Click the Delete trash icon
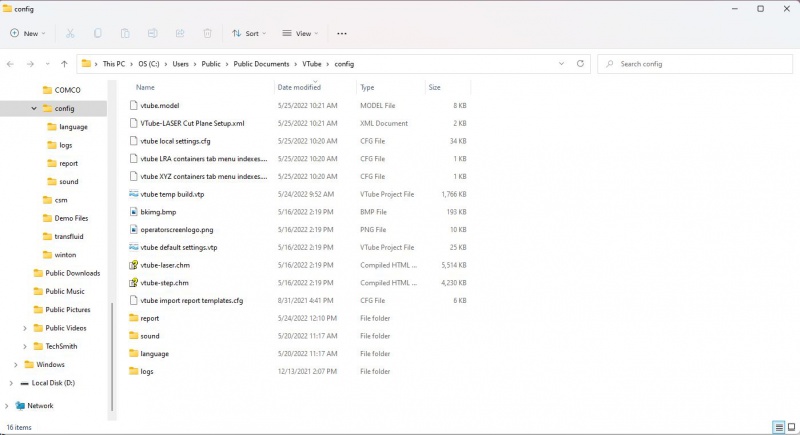Screen dimensions: 800x435 click(208, 33)
